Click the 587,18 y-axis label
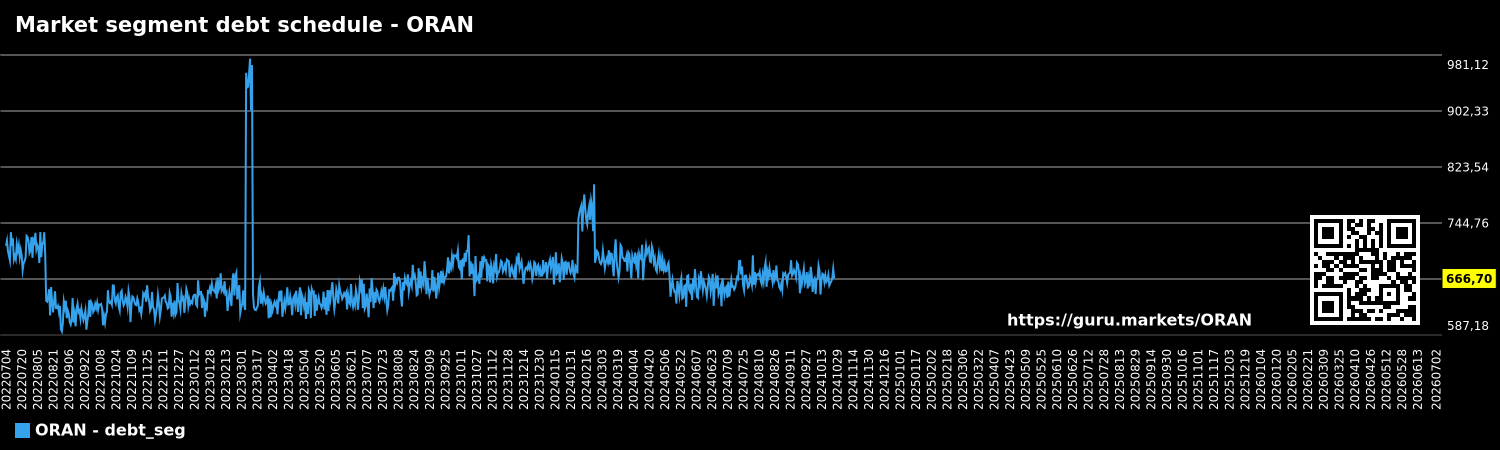 click(1467, 326)
